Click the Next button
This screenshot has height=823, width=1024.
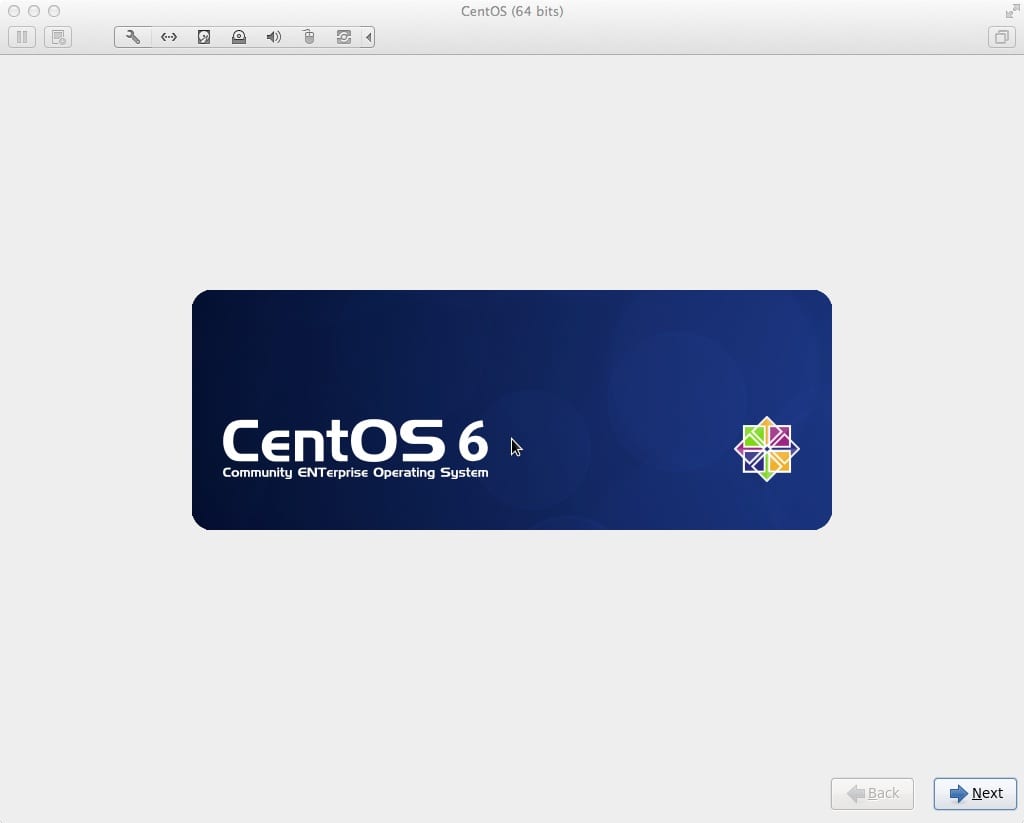pyautogui.click(x=975, y=793)
